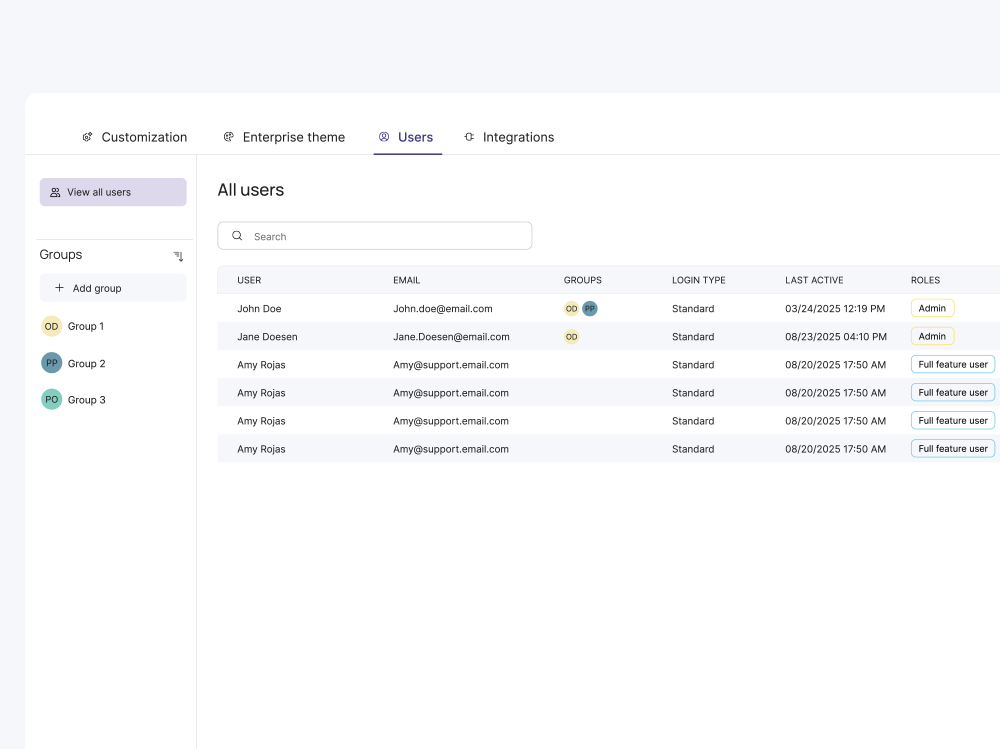Image resolution: width=1000 pixels, height=749 pixels.
Task: Click the EMAIL column header
Action: (x=406, y=280)
